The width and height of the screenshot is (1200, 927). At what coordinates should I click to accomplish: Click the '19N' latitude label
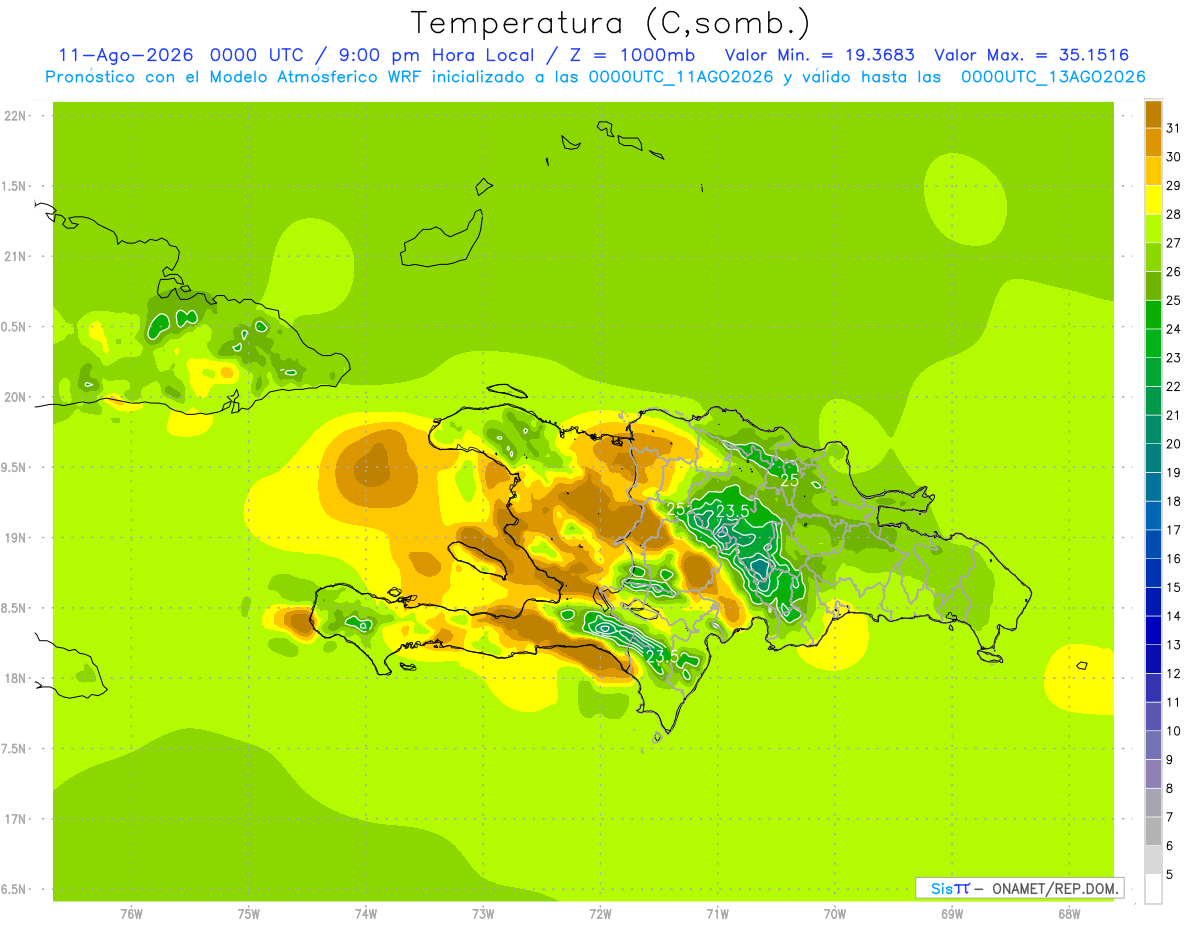pyautogui.click(x=16, y=537)
